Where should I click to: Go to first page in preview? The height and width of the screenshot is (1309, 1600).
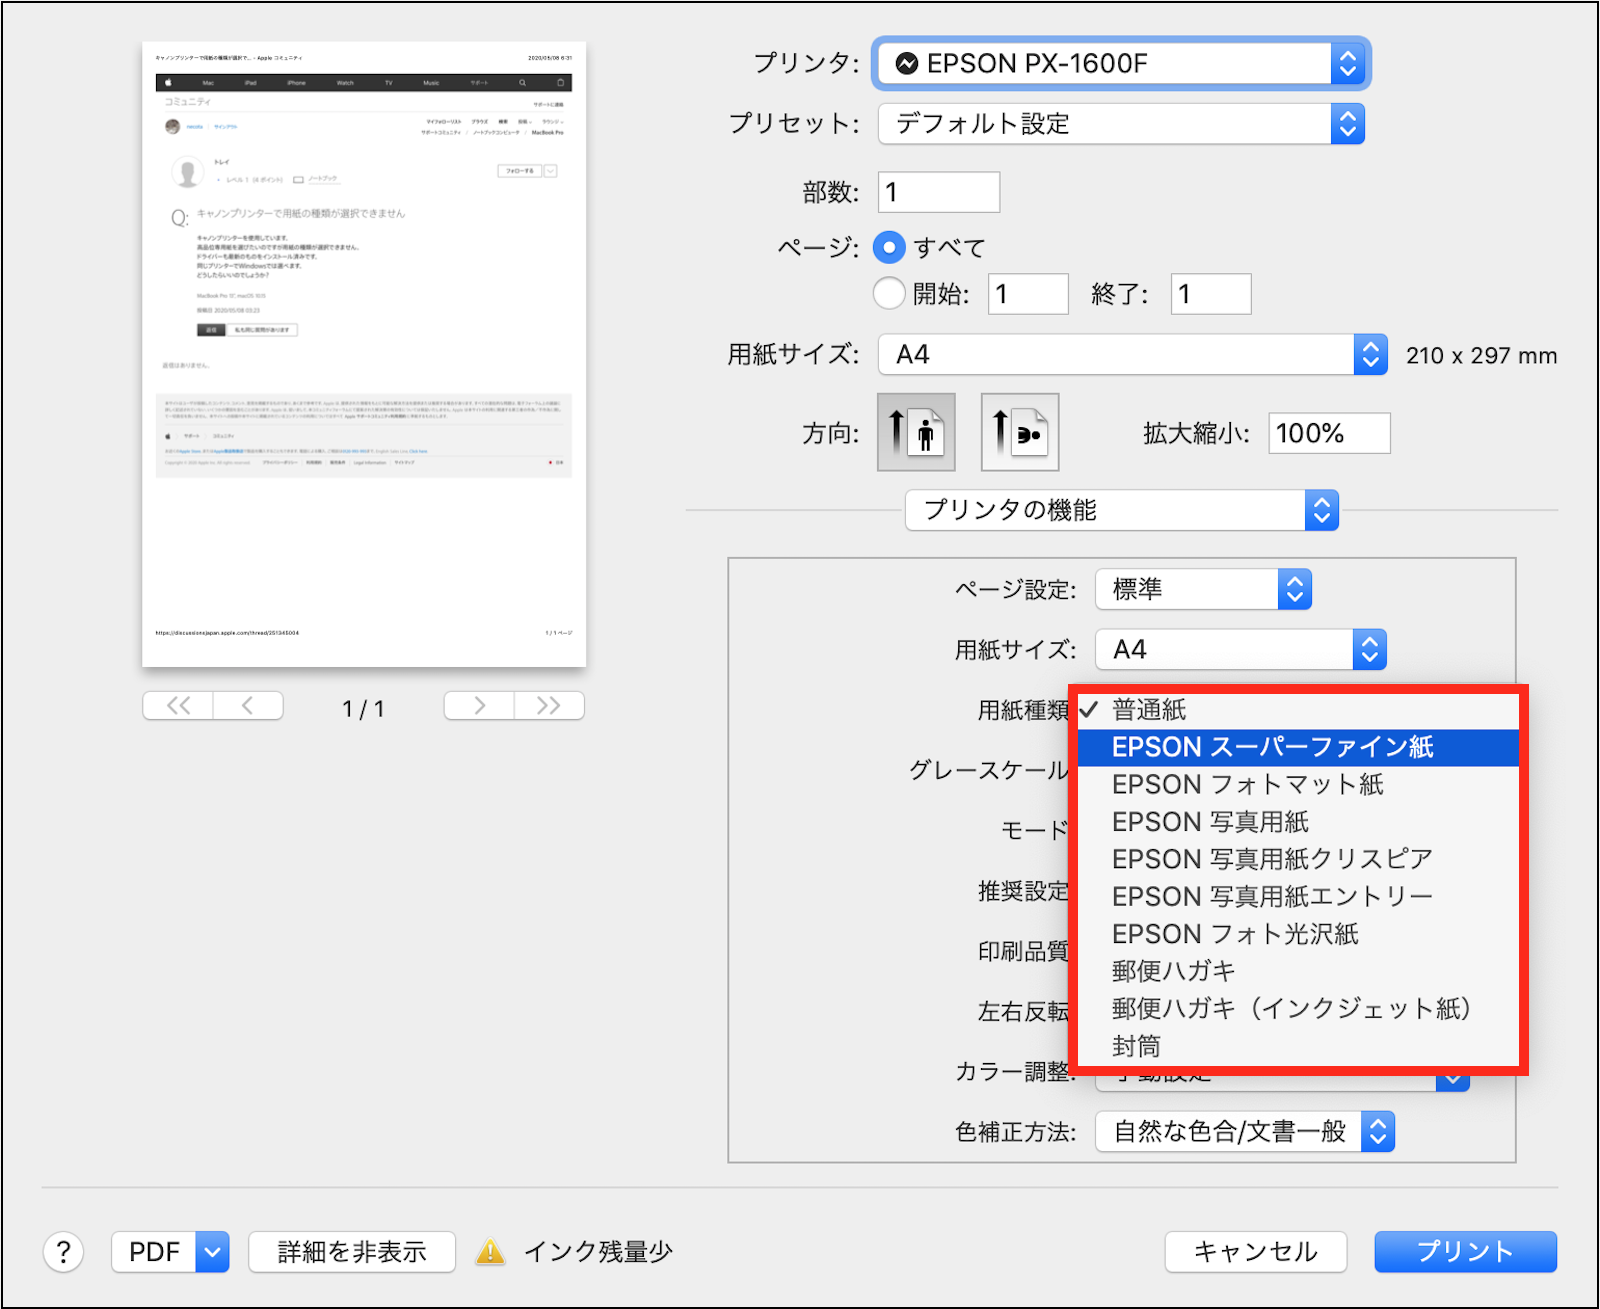pyautogui.click(x=178, y=706)
